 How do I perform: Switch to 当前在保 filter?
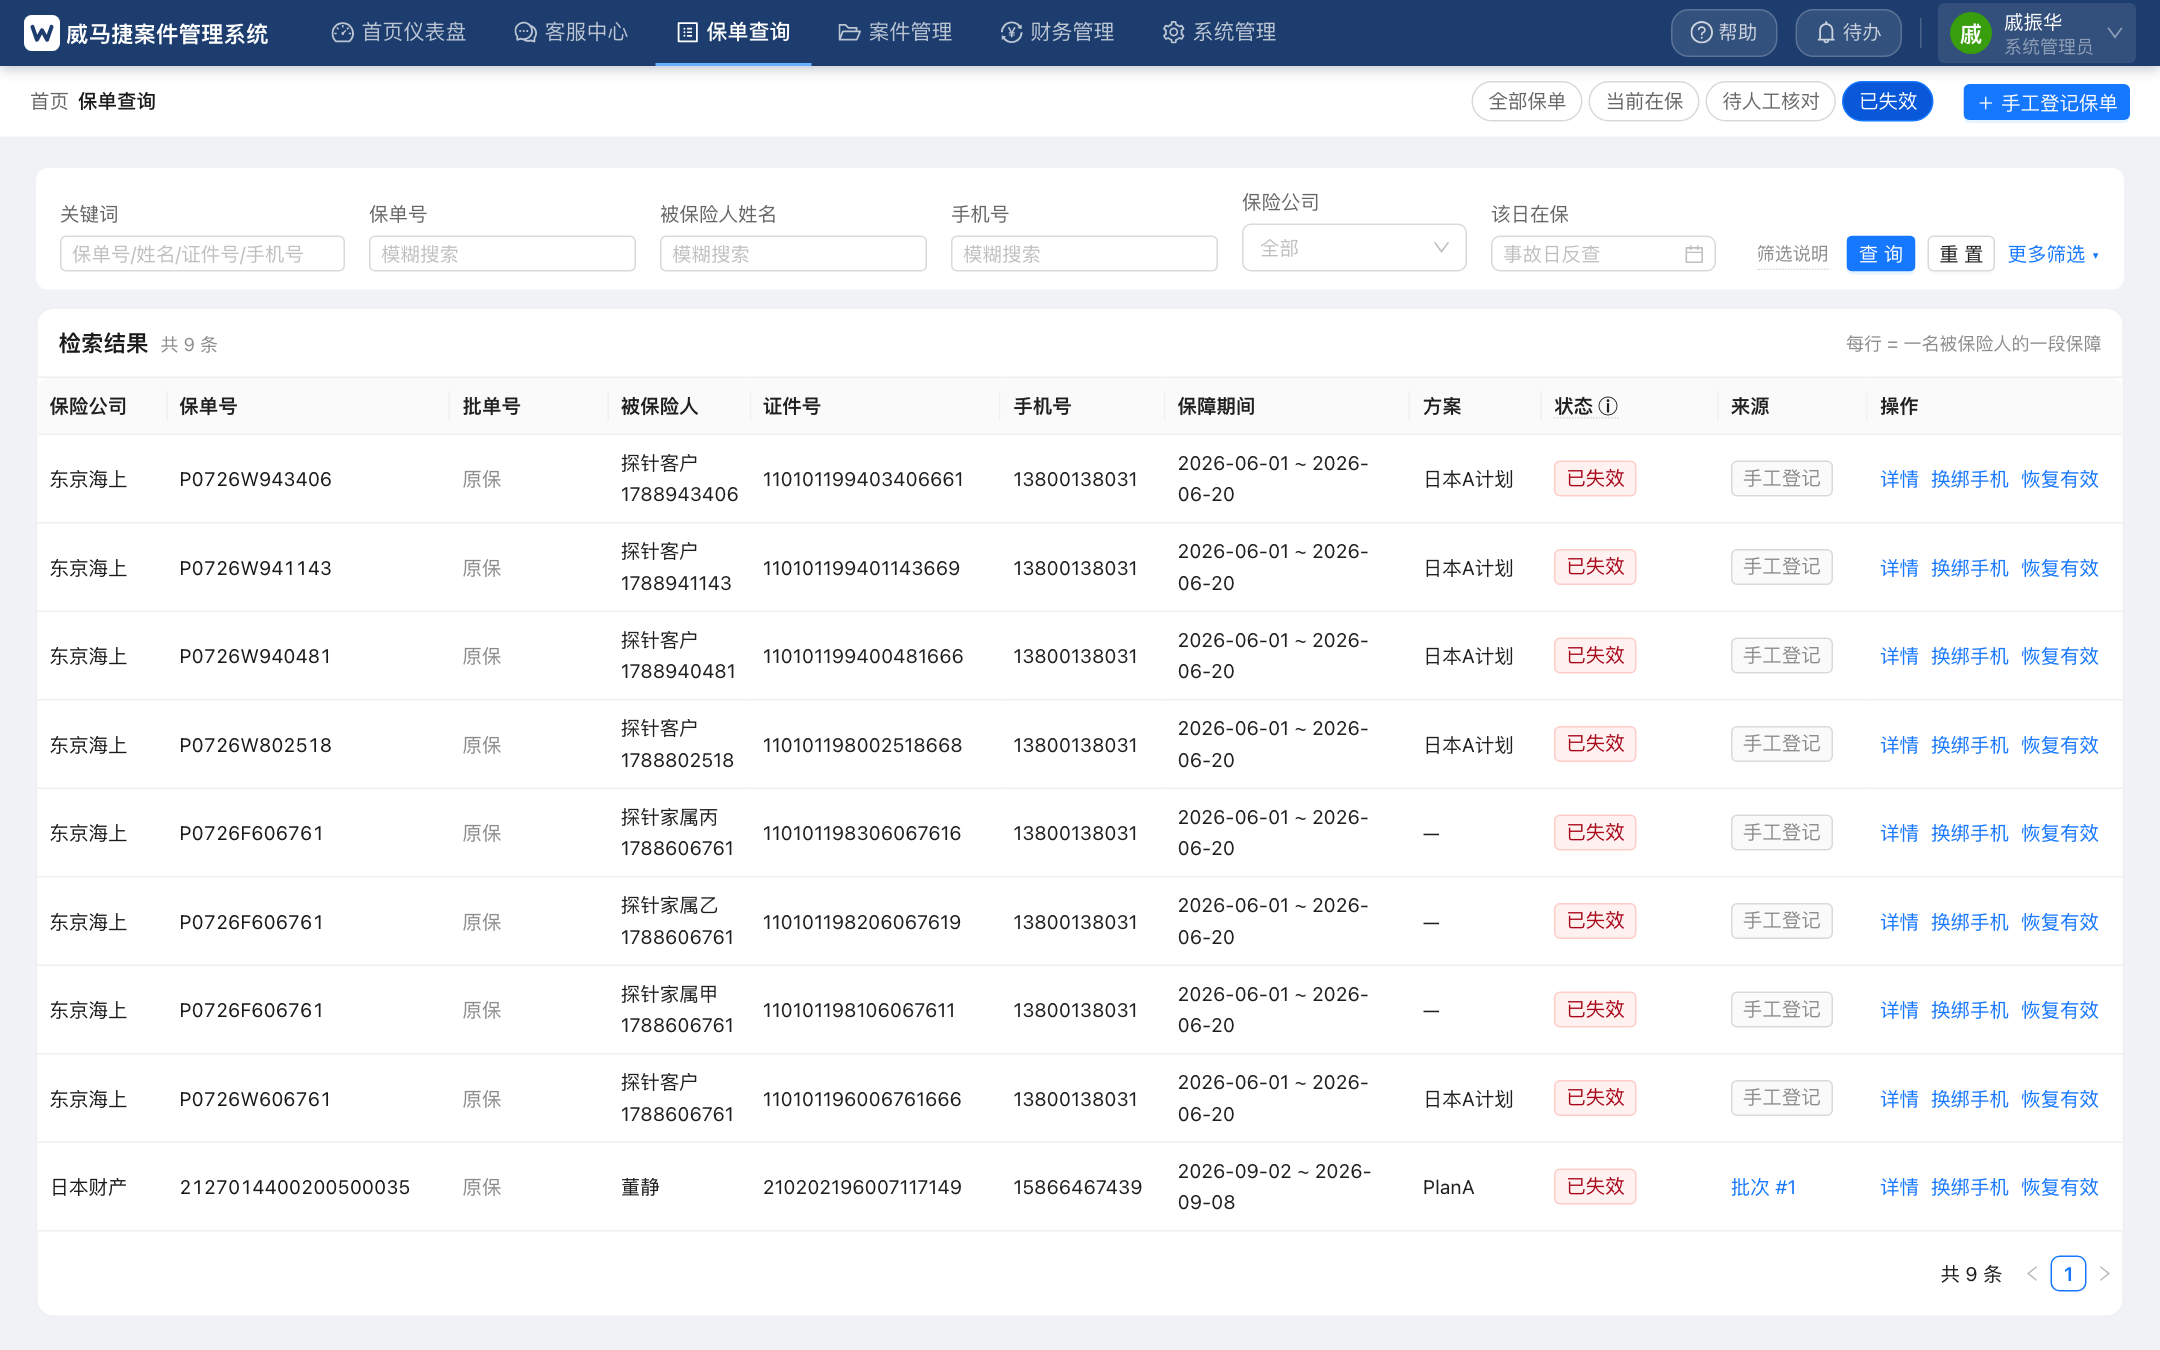point(1644,101)
